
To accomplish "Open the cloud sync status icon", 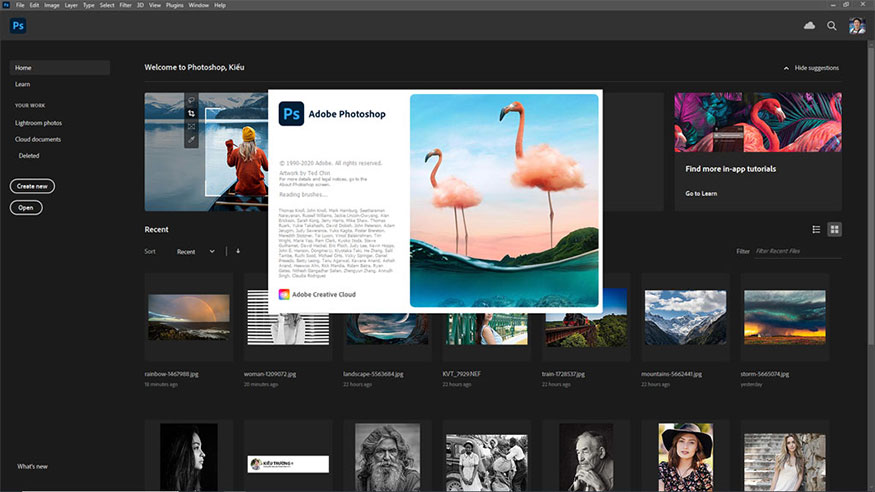I will (809, 26).
